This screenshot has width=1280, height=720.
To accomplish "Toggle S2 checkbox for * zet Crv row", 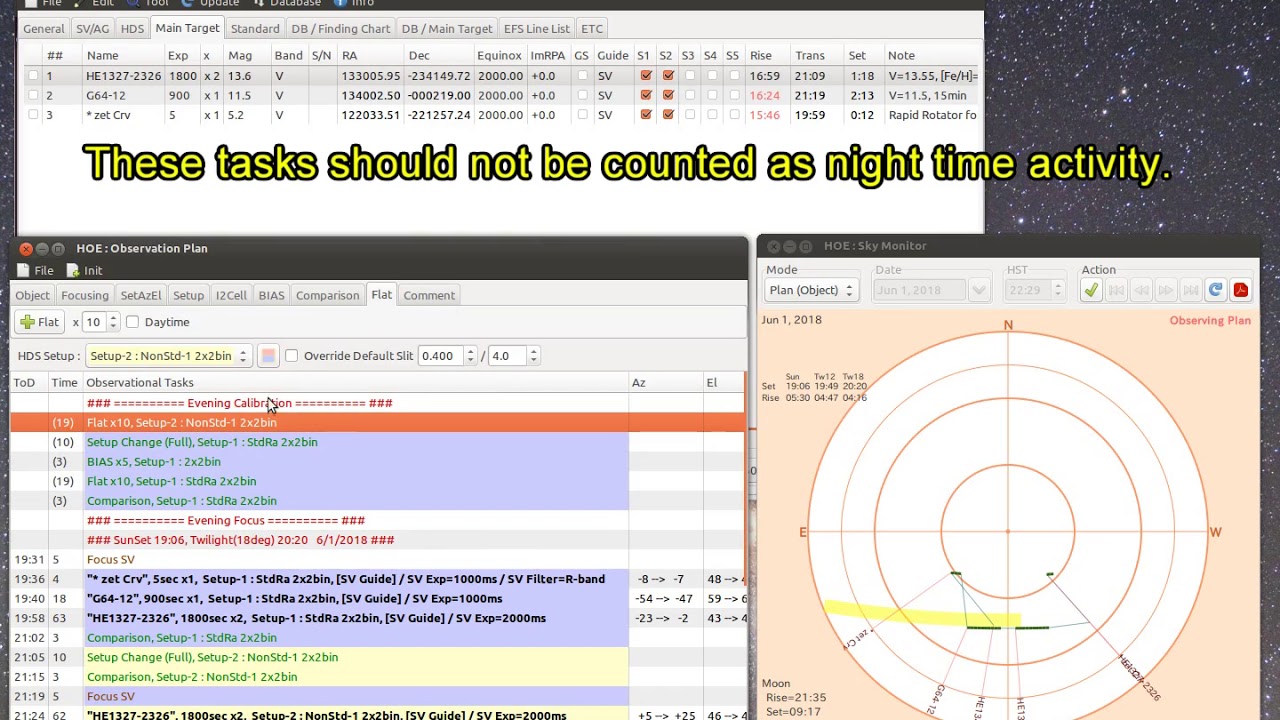I will click(x=668, y=115).
